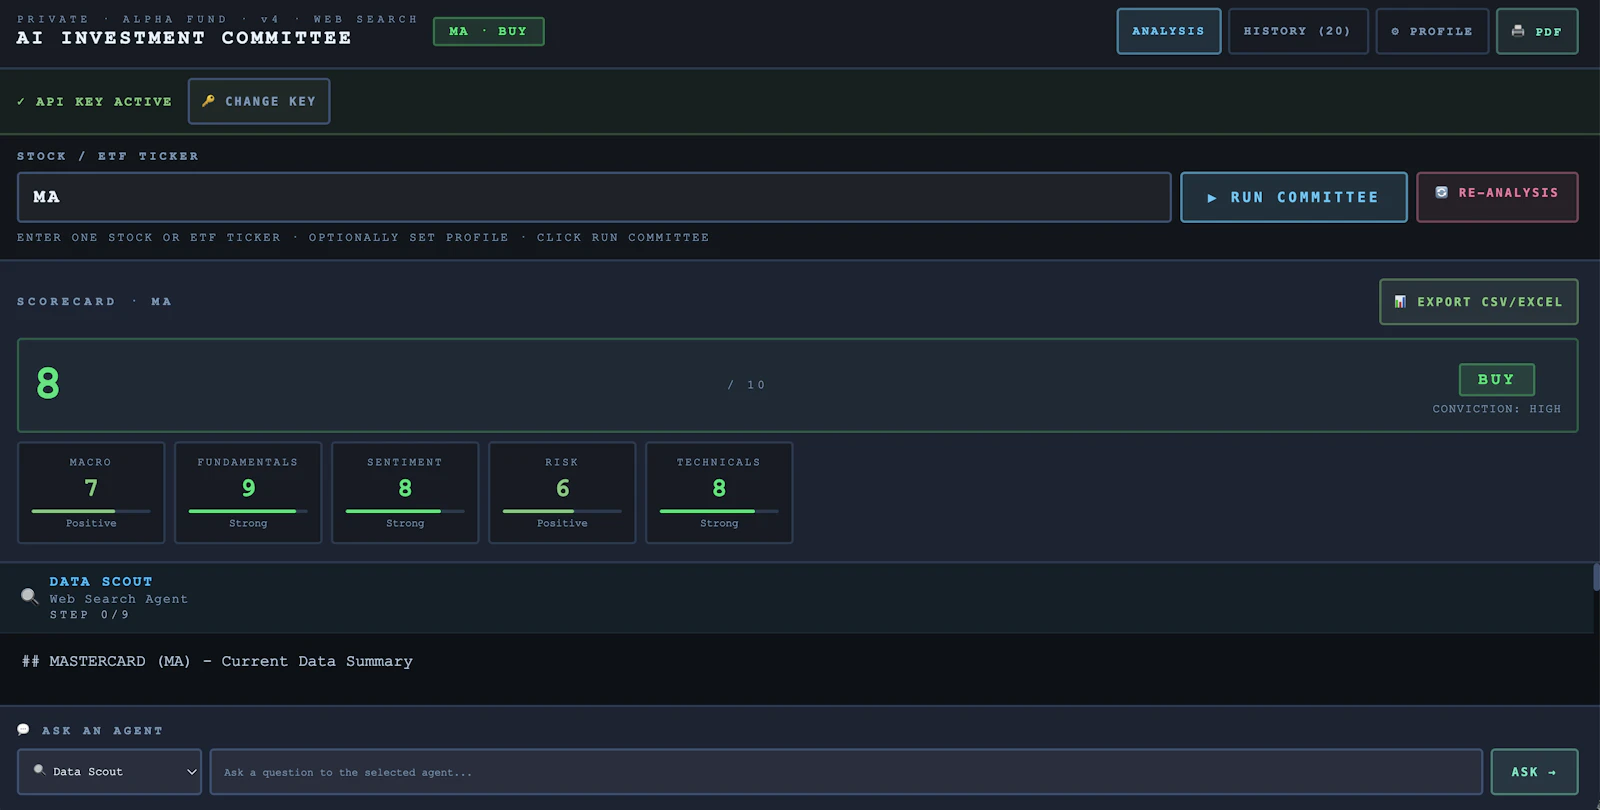The image size is (1600, 810).
Task: Click the Sentiment score progress bar
Action: 405,511
